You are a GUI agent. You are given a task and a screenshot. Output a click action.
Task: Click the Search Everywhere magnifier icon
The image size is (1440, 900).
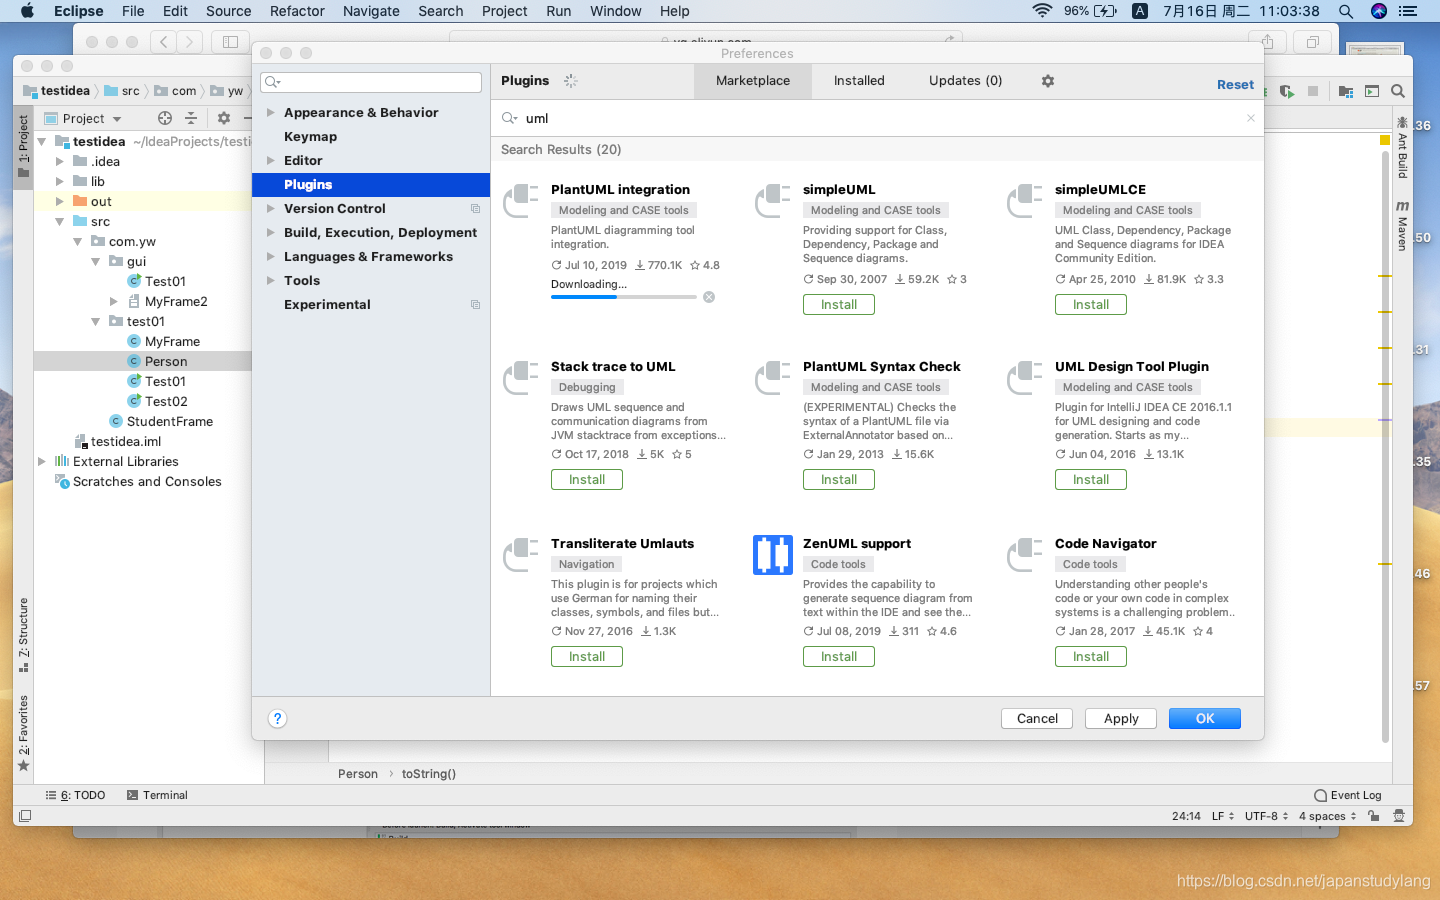click(1398, 90)
